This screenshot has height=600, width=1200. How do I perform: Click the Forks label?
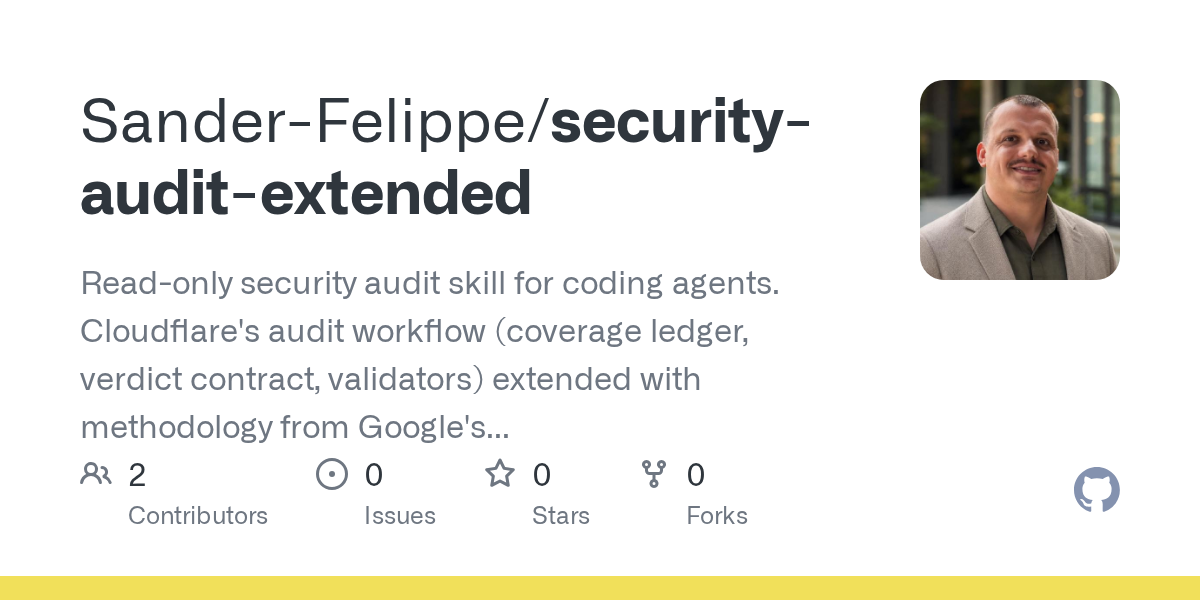[x=717, y=516]
